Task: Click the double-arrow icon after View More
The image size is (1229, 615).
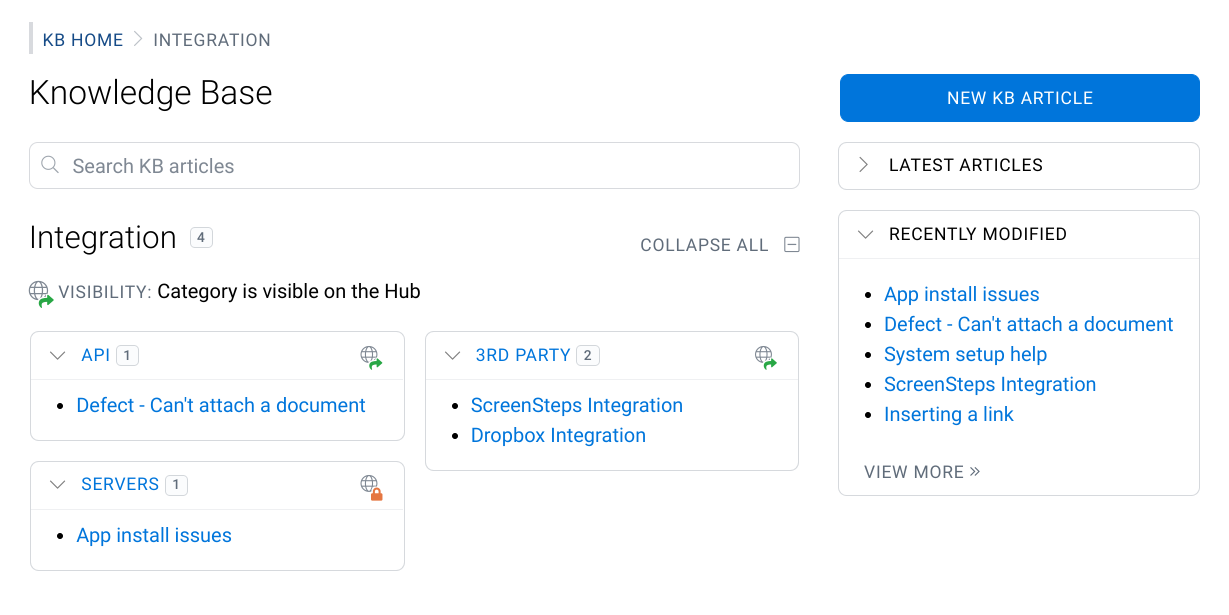Action: tap(975, 471)
